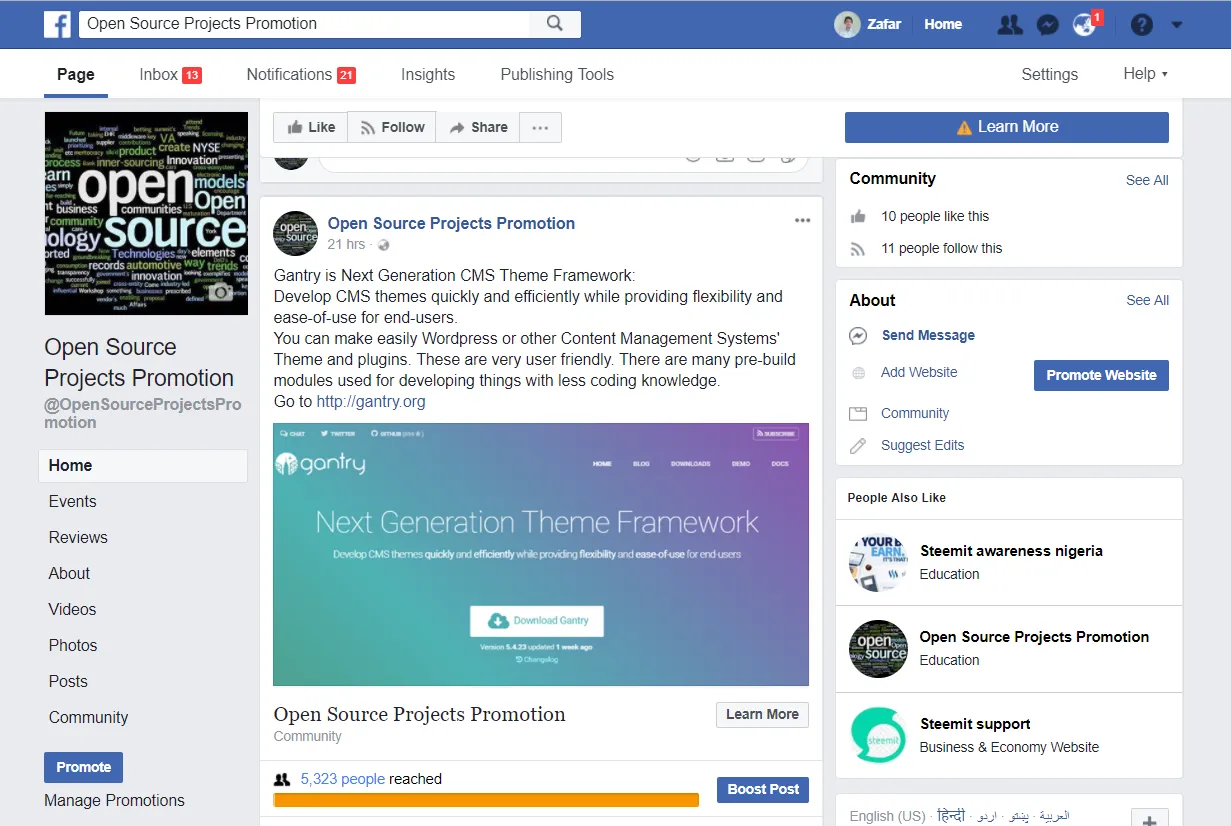This screenshot has width=1231, height=826.
Task: Click the Boost Post button
Action: coord(763,789)
